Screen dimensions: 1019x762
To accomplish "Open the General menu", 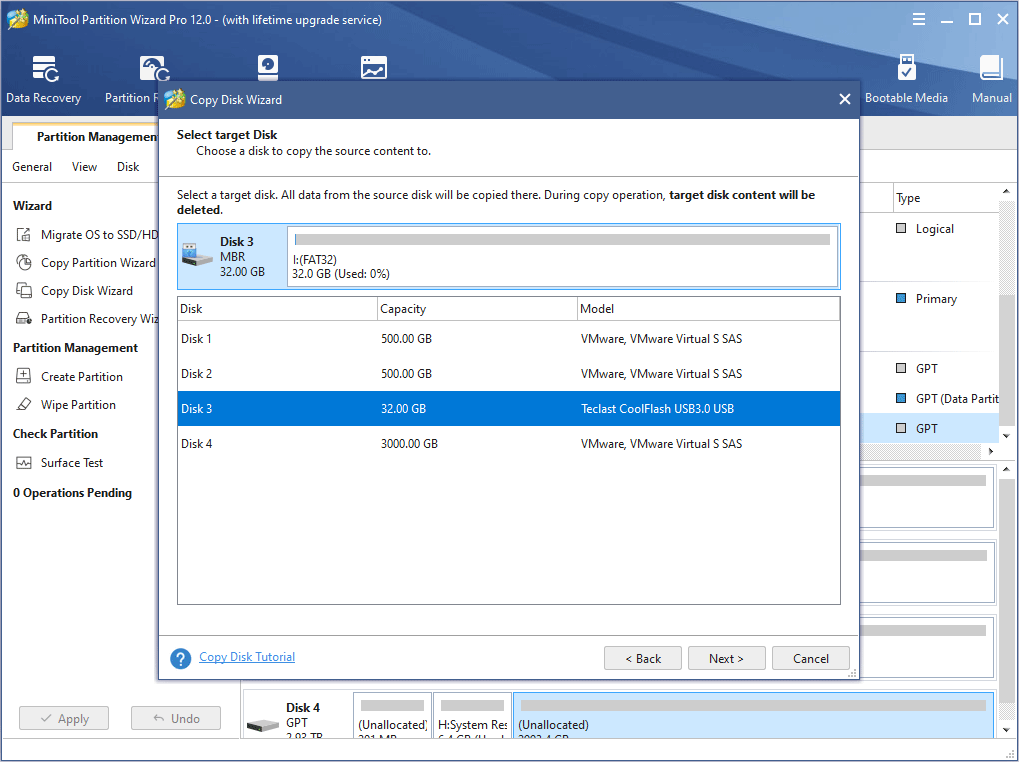I will pos(32,167).
